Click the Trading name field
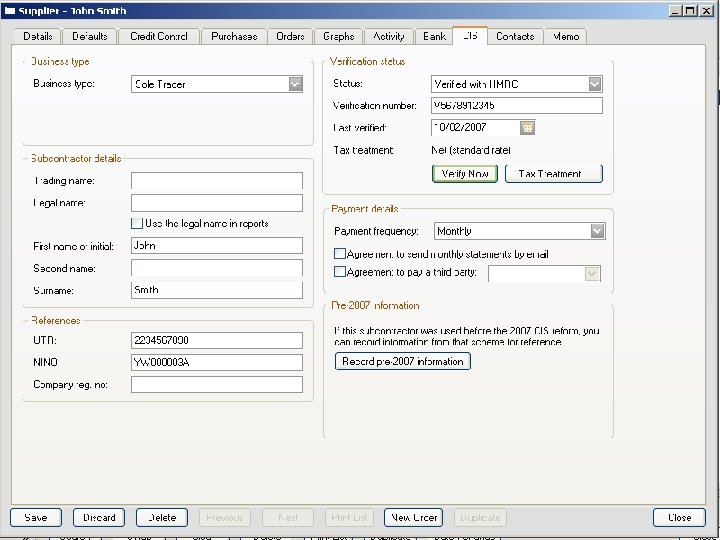Image resolution: width=720 pixels, height=540 pixels. [217, 180]
